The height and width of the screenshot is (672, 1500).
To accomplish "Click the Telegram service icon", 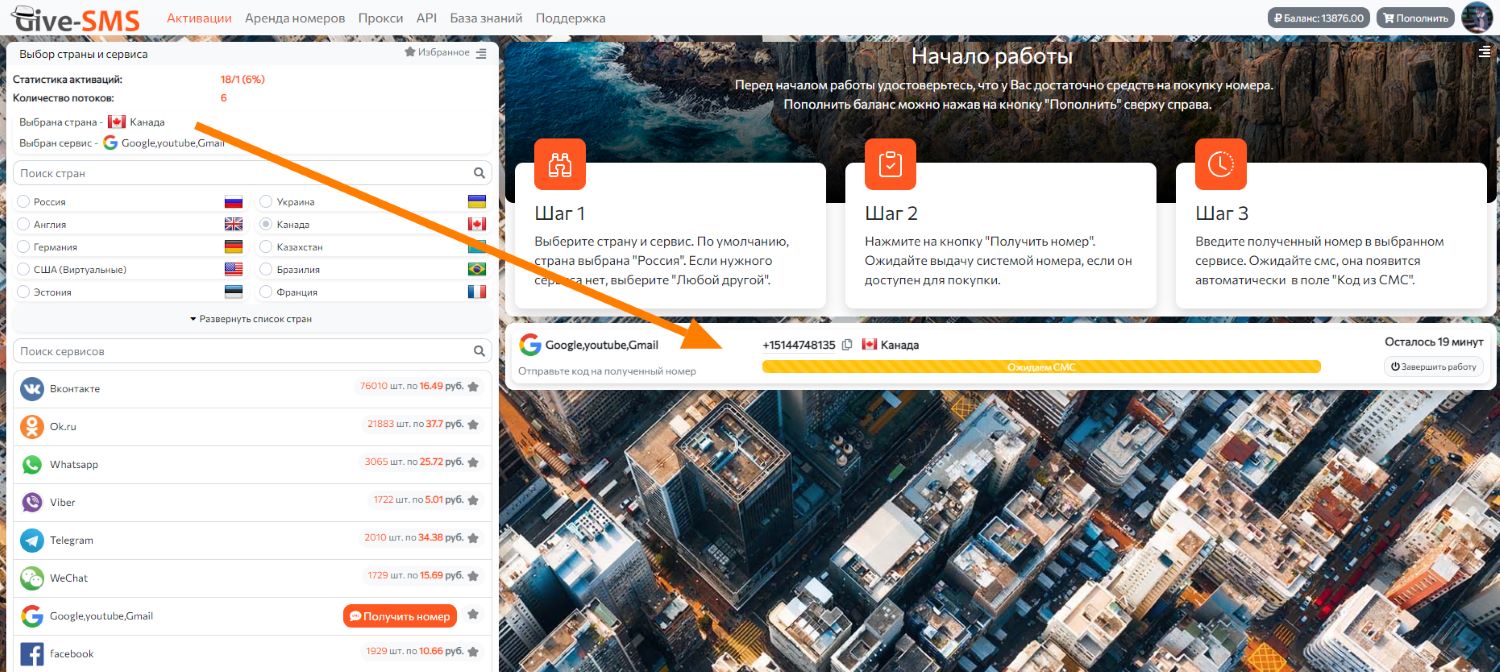I will click(32, 540).
